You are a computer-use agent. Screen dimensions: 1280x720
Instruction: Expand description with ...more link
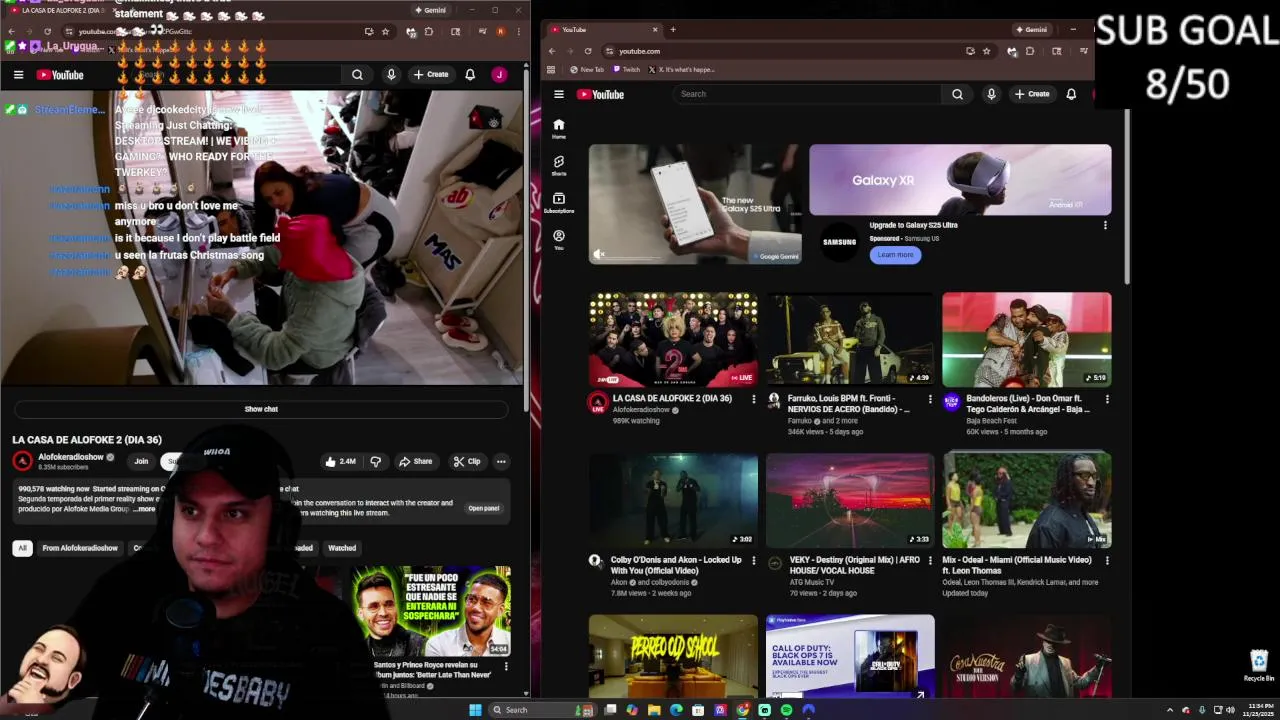[145, 509]
